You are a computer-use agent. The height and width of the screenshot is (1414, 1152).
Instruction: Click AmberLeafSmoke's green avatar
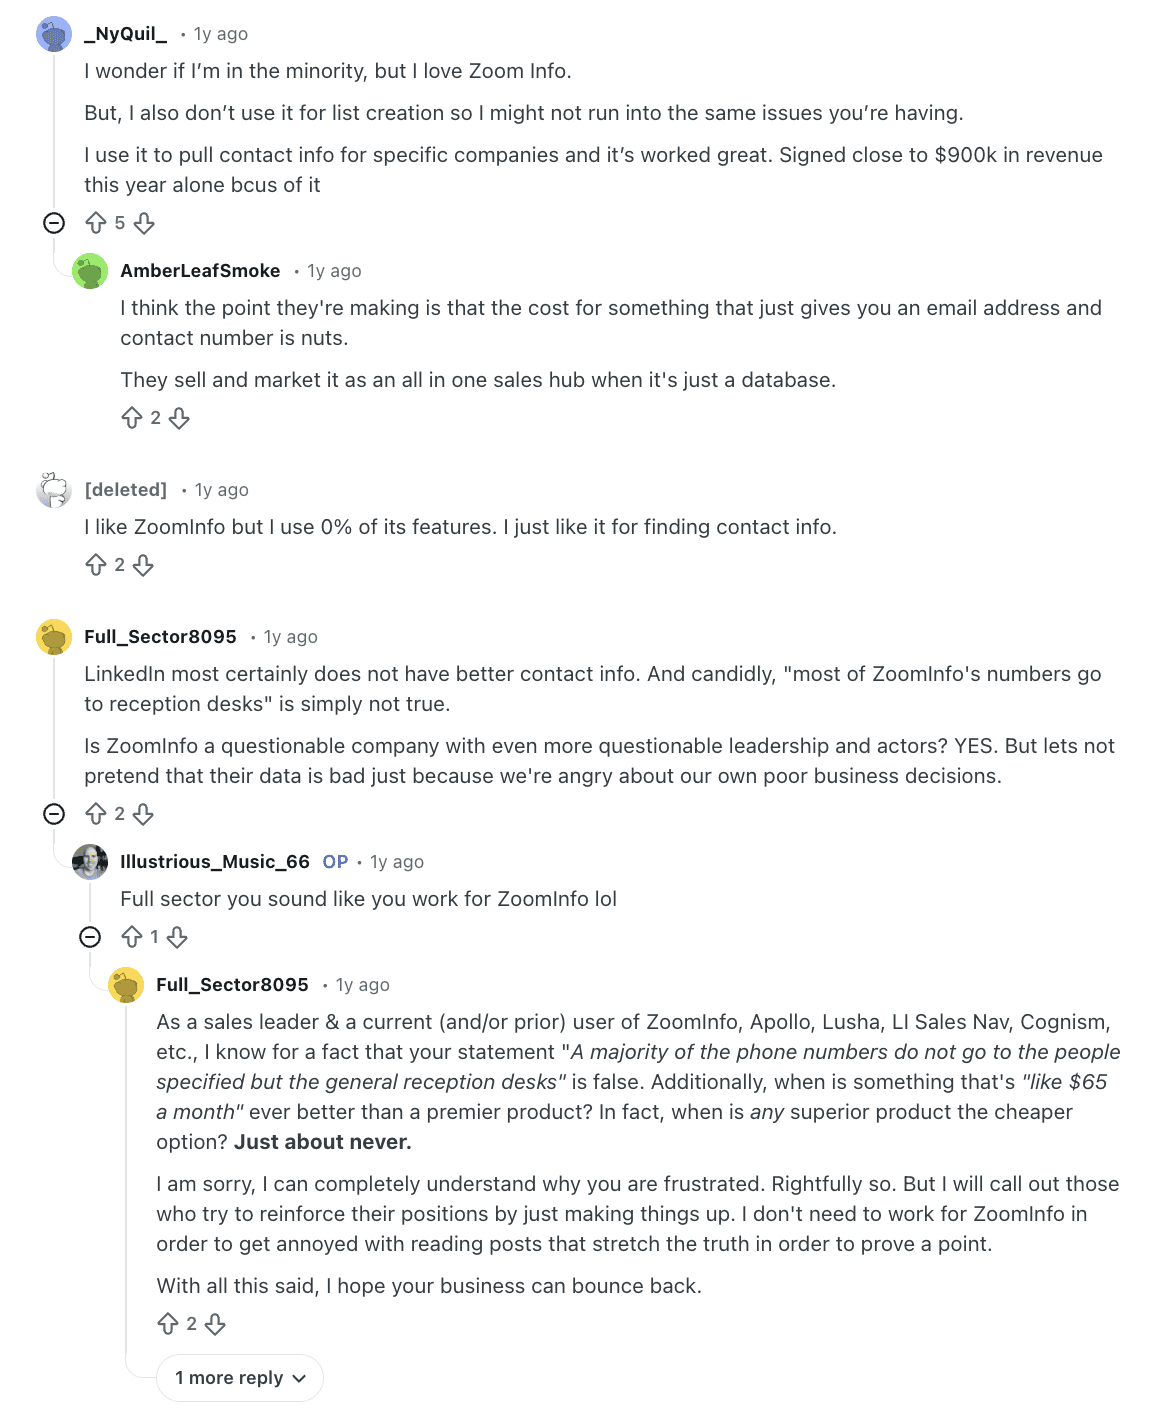(91, 270)
